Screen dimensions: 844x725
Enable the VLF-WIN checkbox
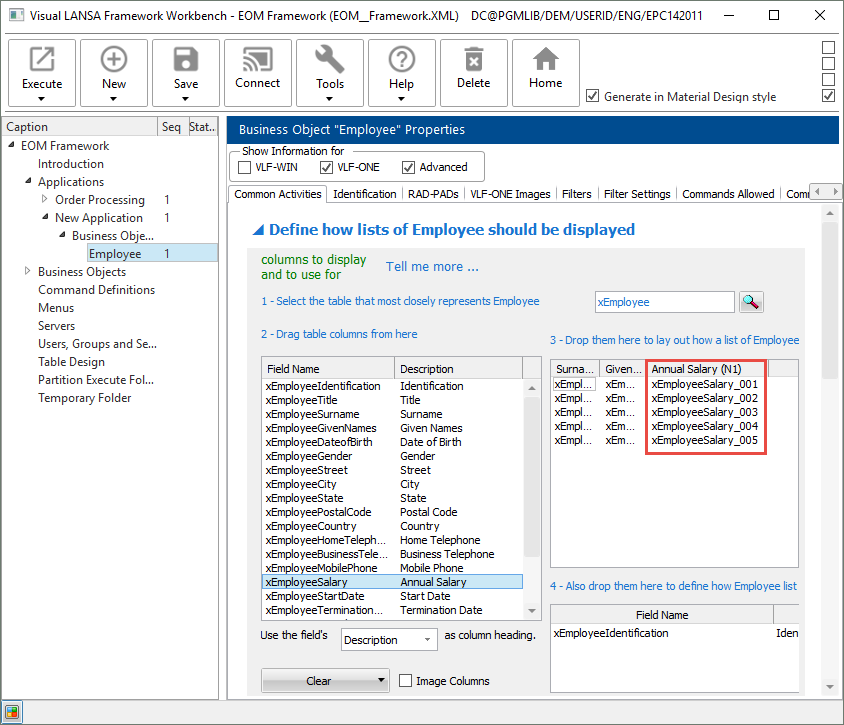coord(246,167)
